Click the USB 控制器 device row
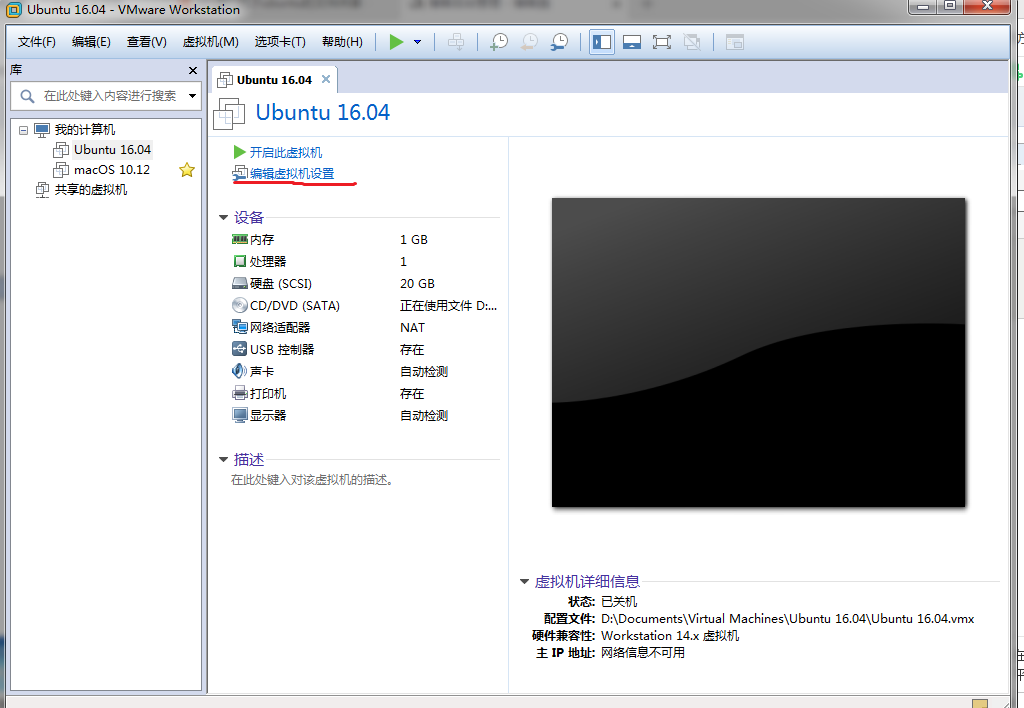The width and height of the screenshot is (1024, 708). 364,349
